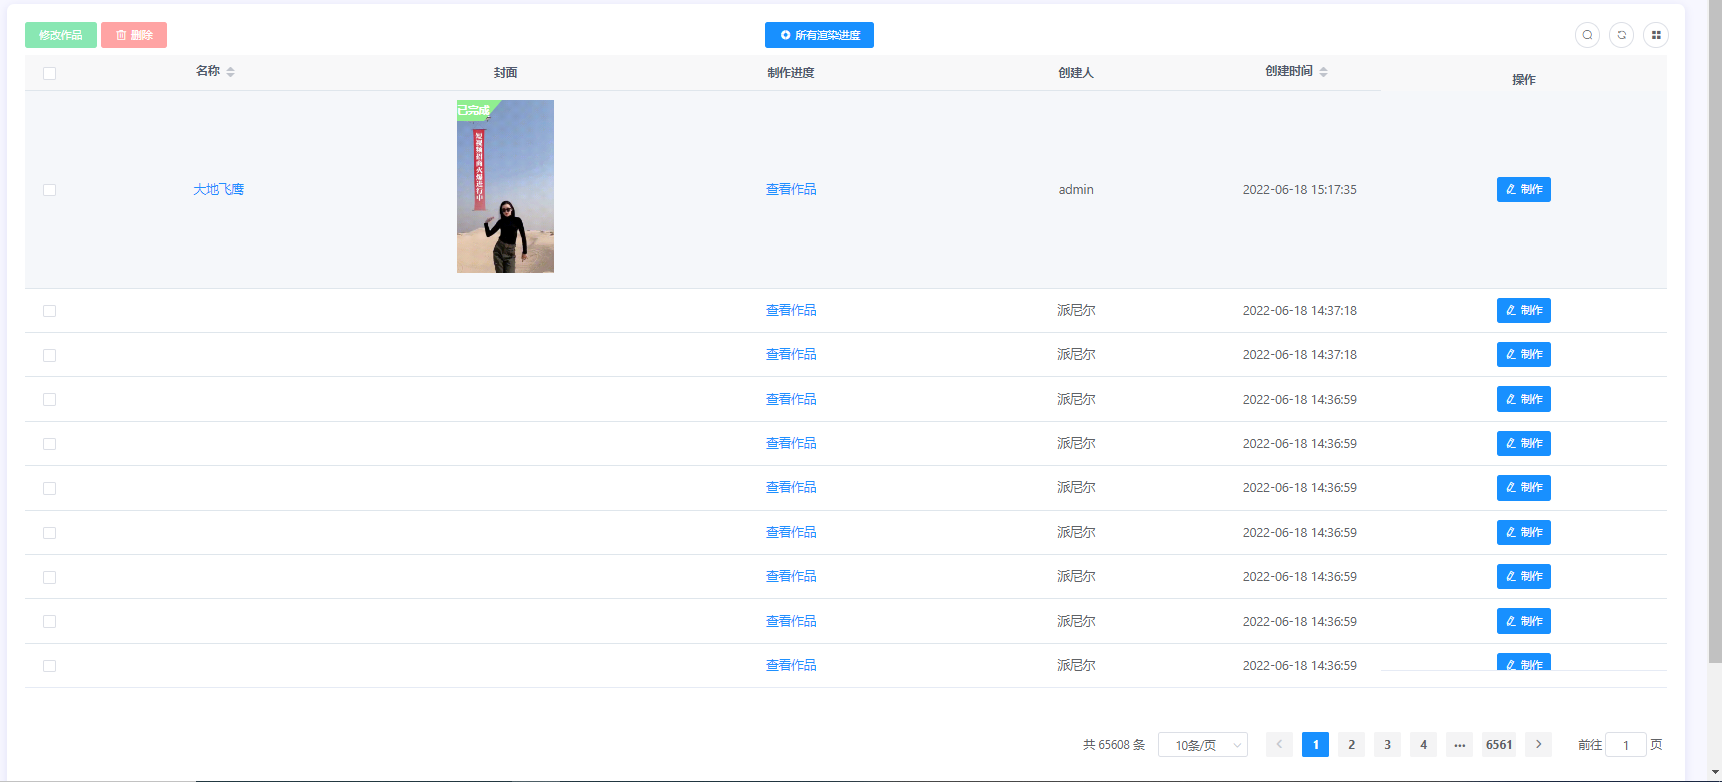Sort by 名称 column sort arrows
The height and width of the screenshot is (782, 1722).
point(230,72)
